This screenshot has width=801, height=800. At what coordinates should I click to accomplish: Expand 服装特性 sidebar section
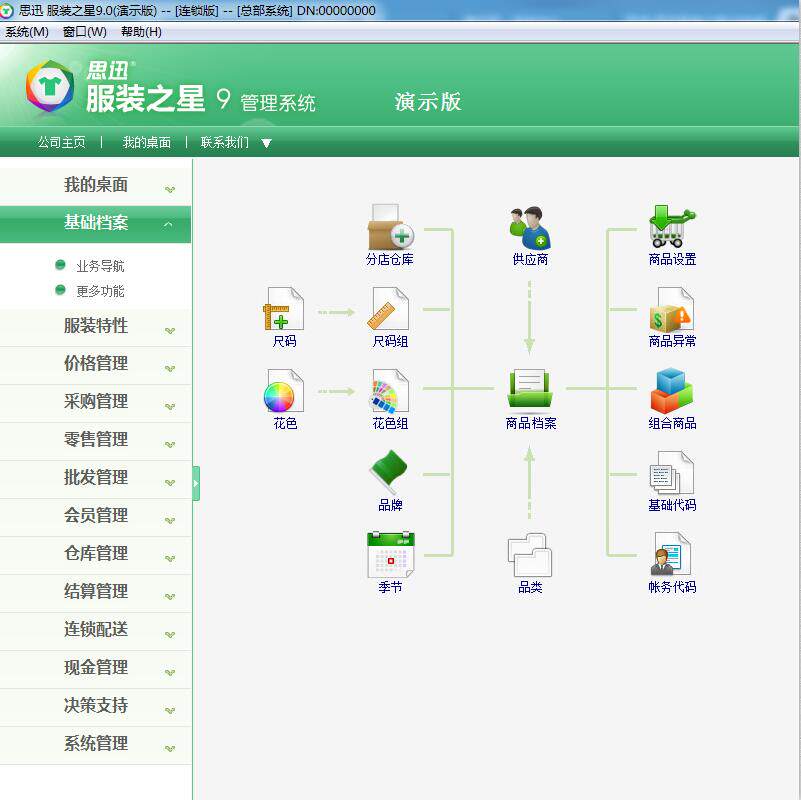[96, 326]
